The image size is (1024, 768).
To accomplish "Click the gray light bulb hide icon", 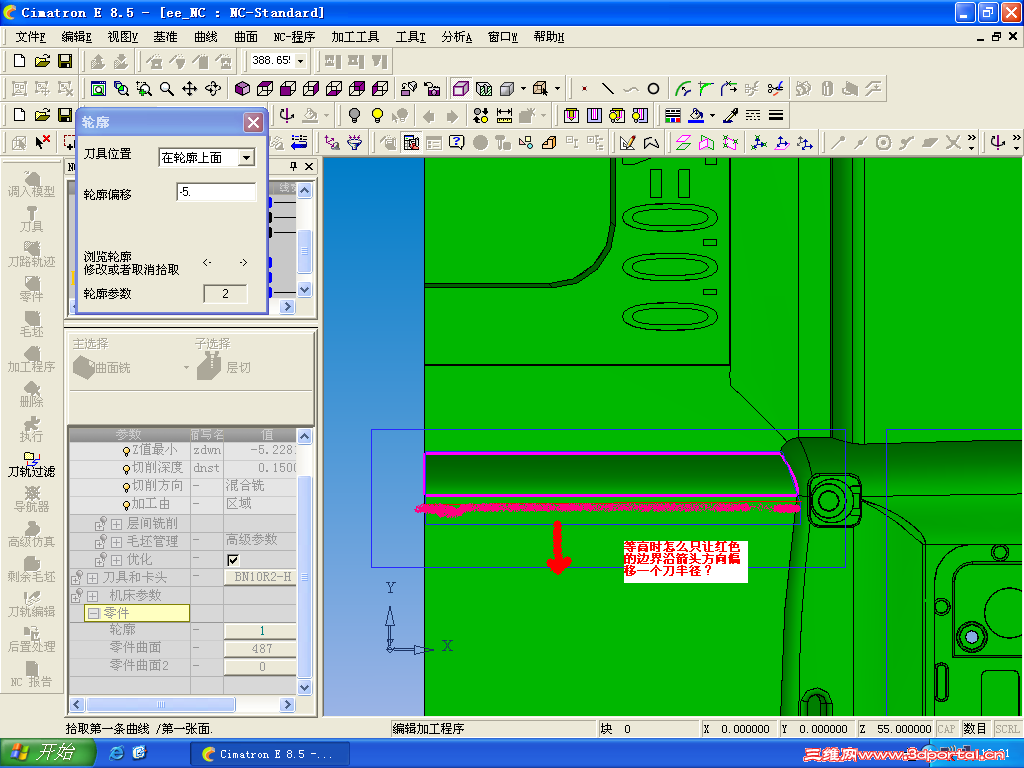I will tap(354, 116).
